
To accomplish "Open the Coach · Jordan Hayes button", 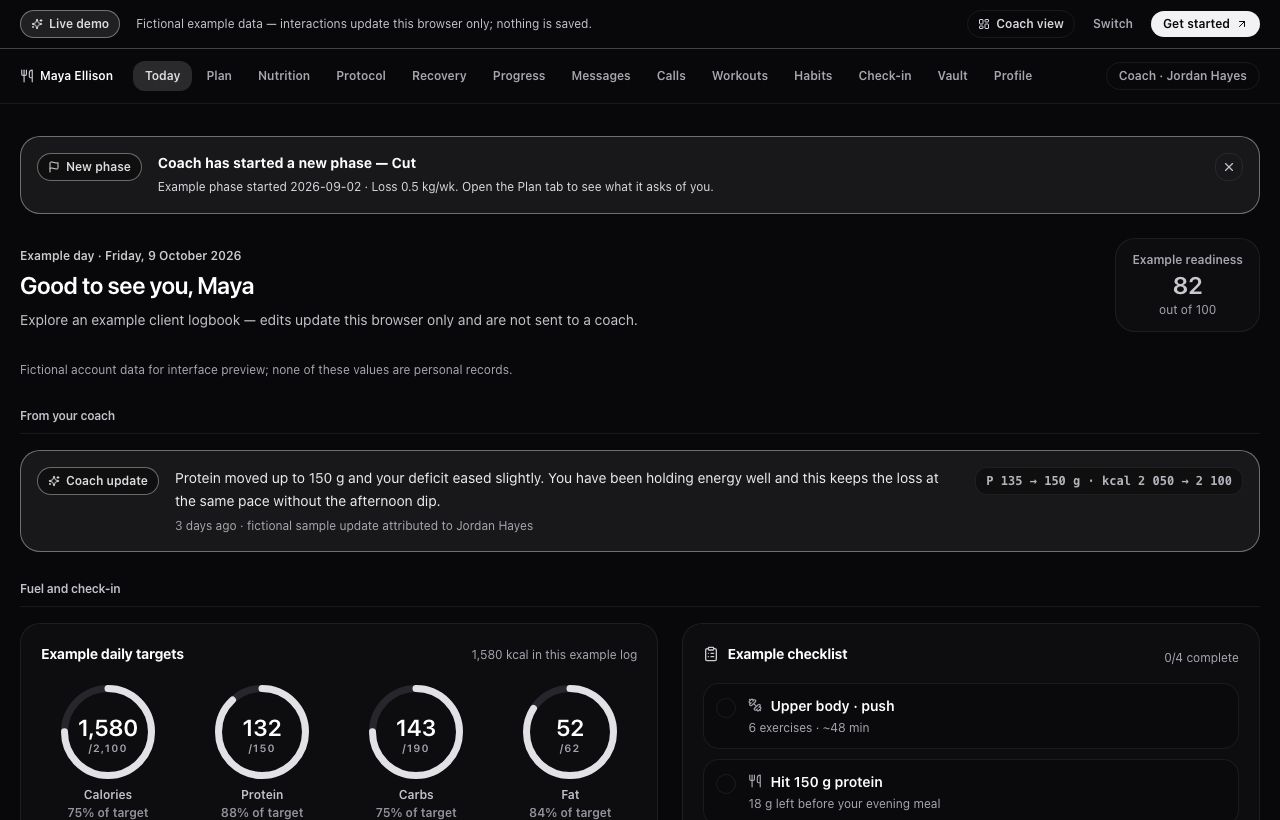I will [1183, 76].
